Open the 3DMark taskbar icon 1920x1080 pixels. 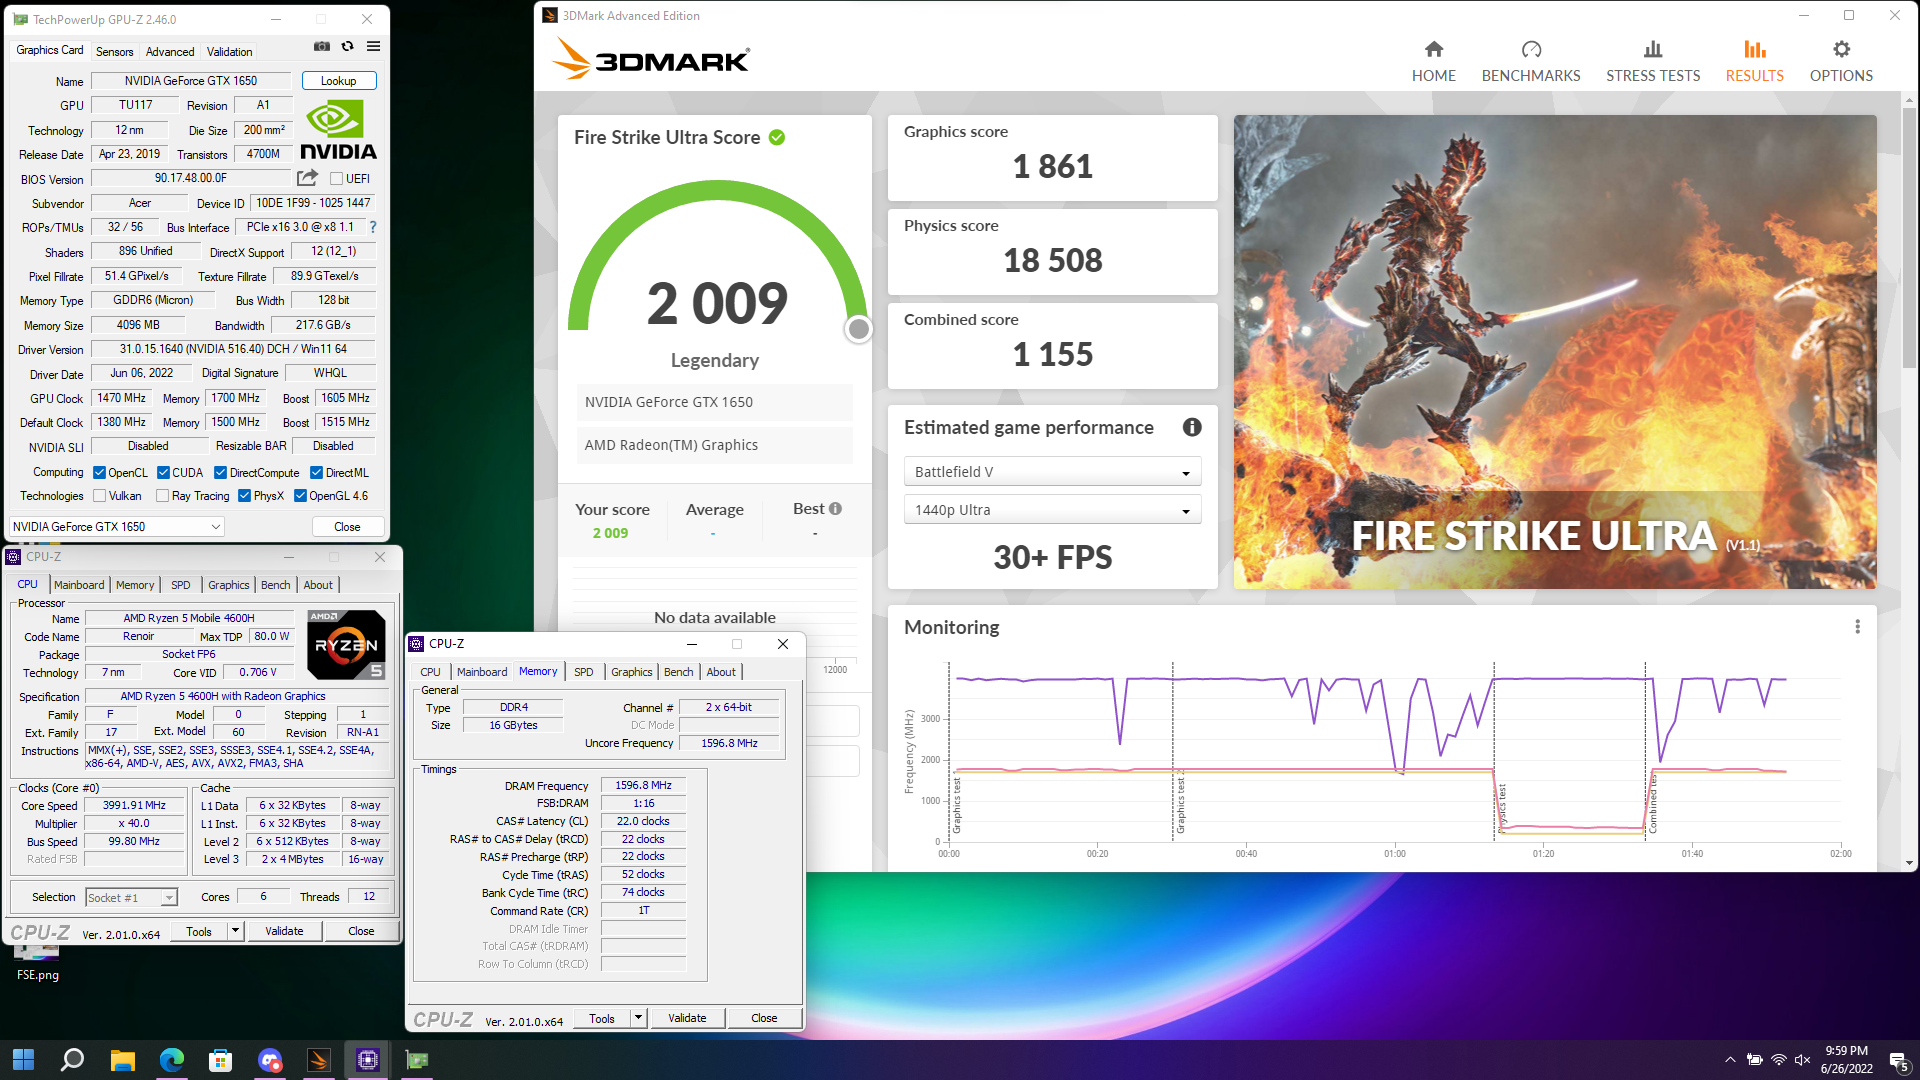tap(319, 1060)
